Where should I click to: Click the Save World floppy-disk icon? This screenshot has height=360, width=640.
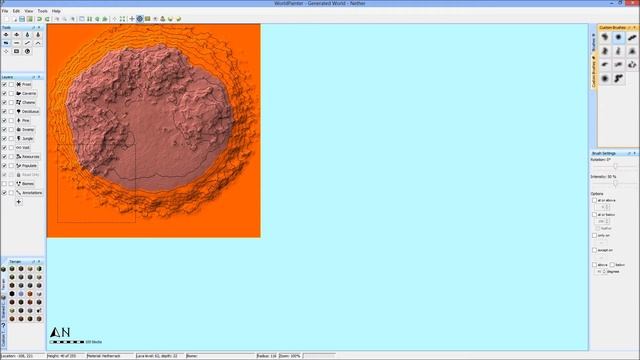click(x=22, y=19)
